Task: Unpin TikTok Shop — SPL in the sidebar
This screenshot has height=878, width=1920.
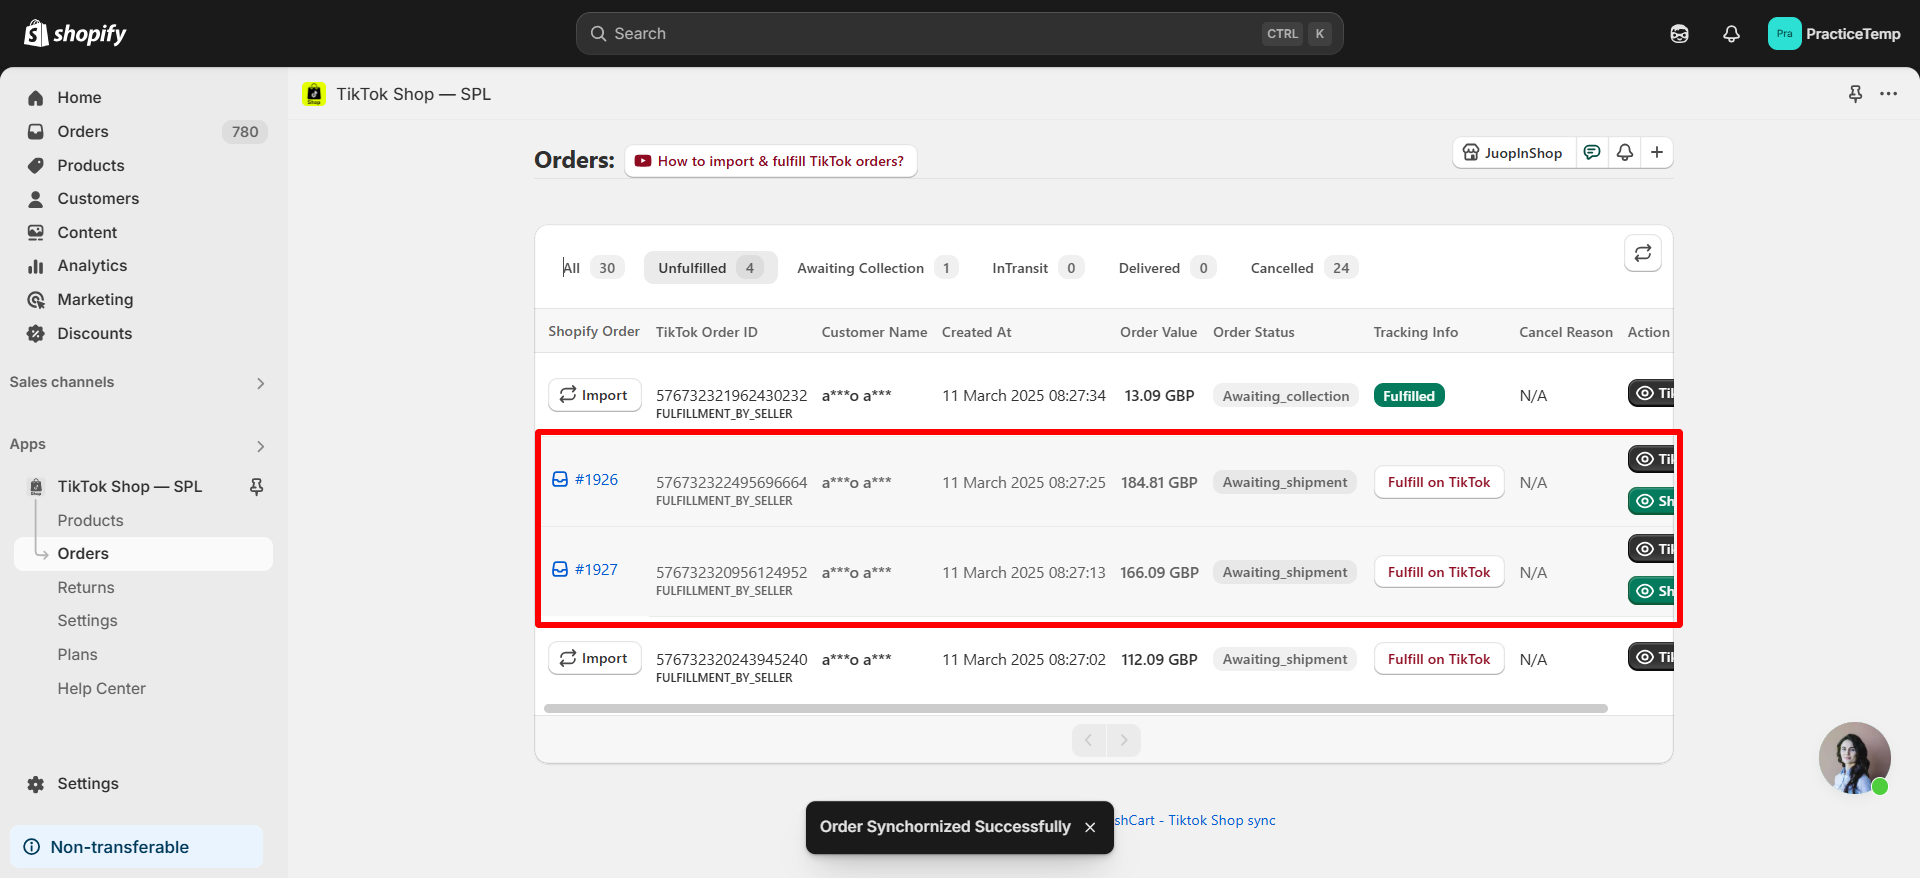Action: 257,487
